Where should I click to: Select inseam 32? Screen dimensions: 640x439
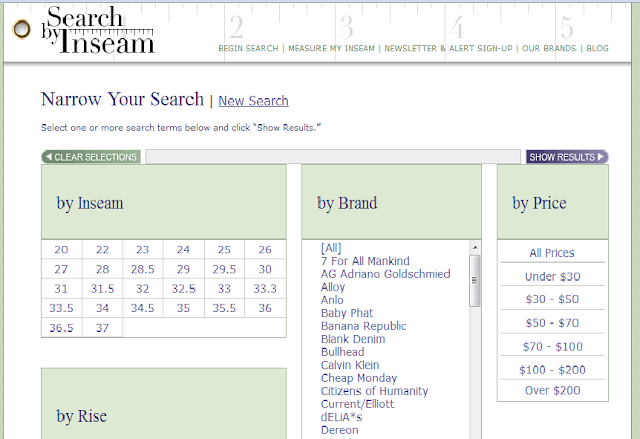[142, 289]
